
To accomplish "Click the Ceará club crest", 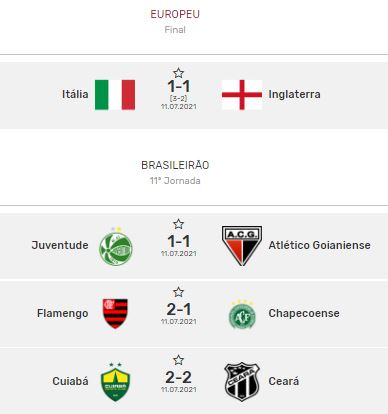I will coord(242,382).
